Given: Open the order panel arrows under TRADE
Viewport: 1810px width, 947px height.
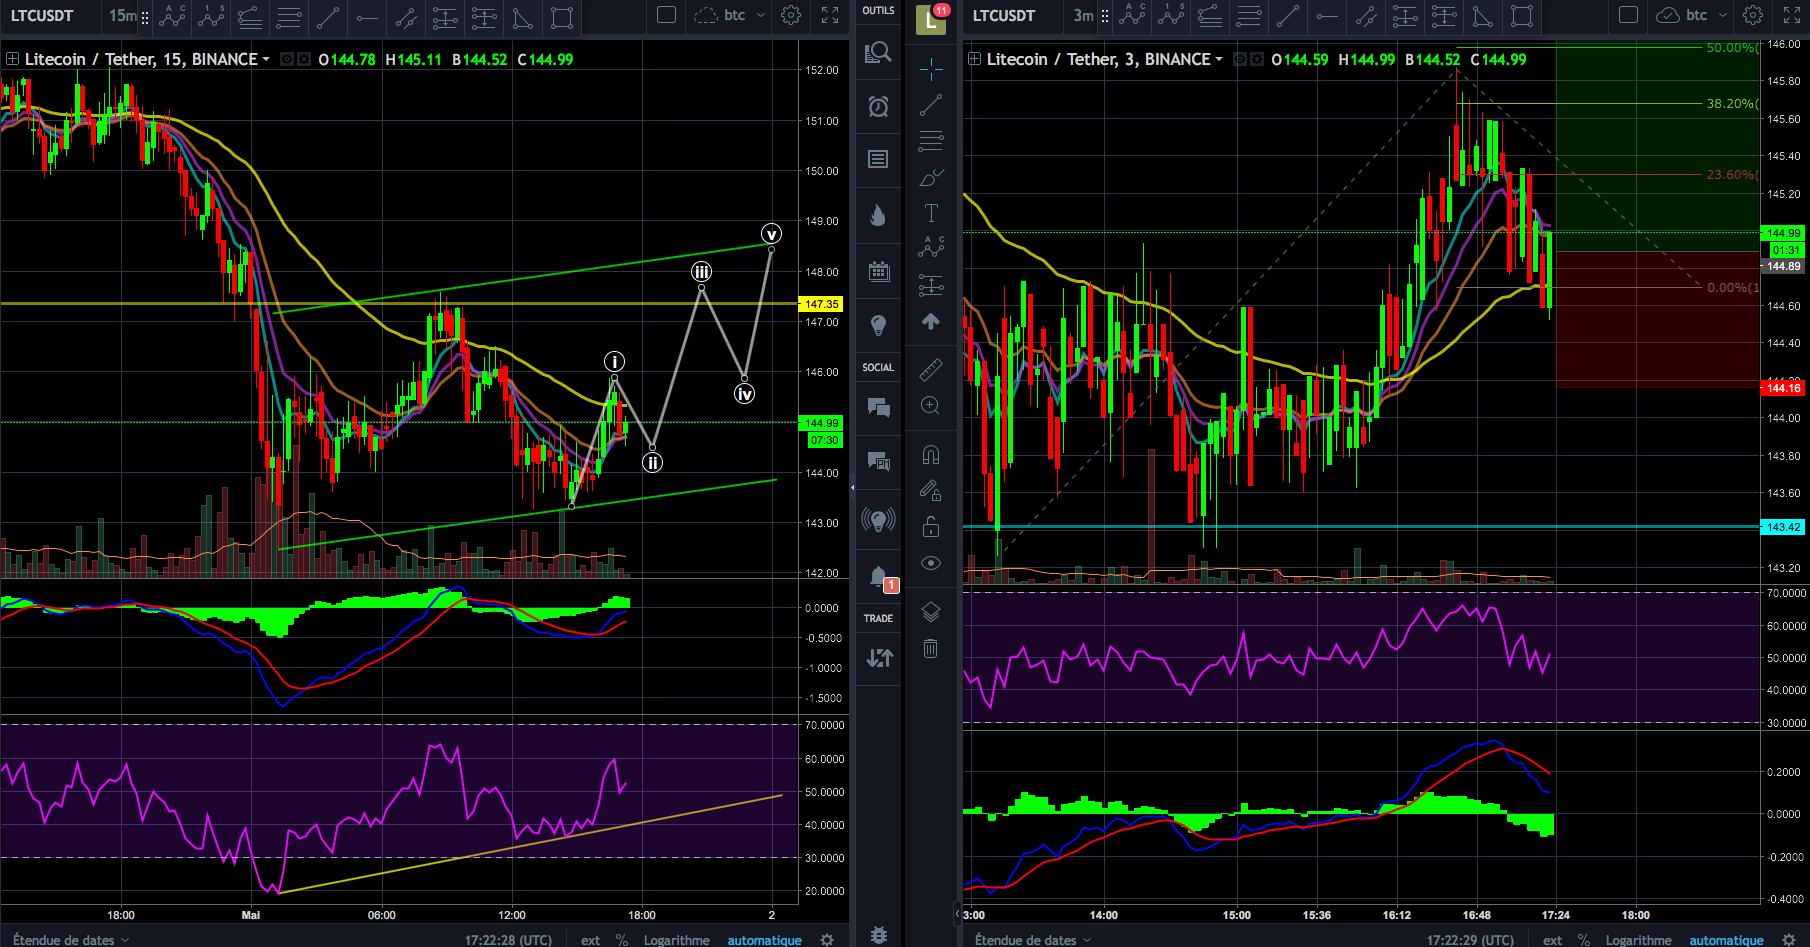Looking at the screenshot, I should (879, 657).
